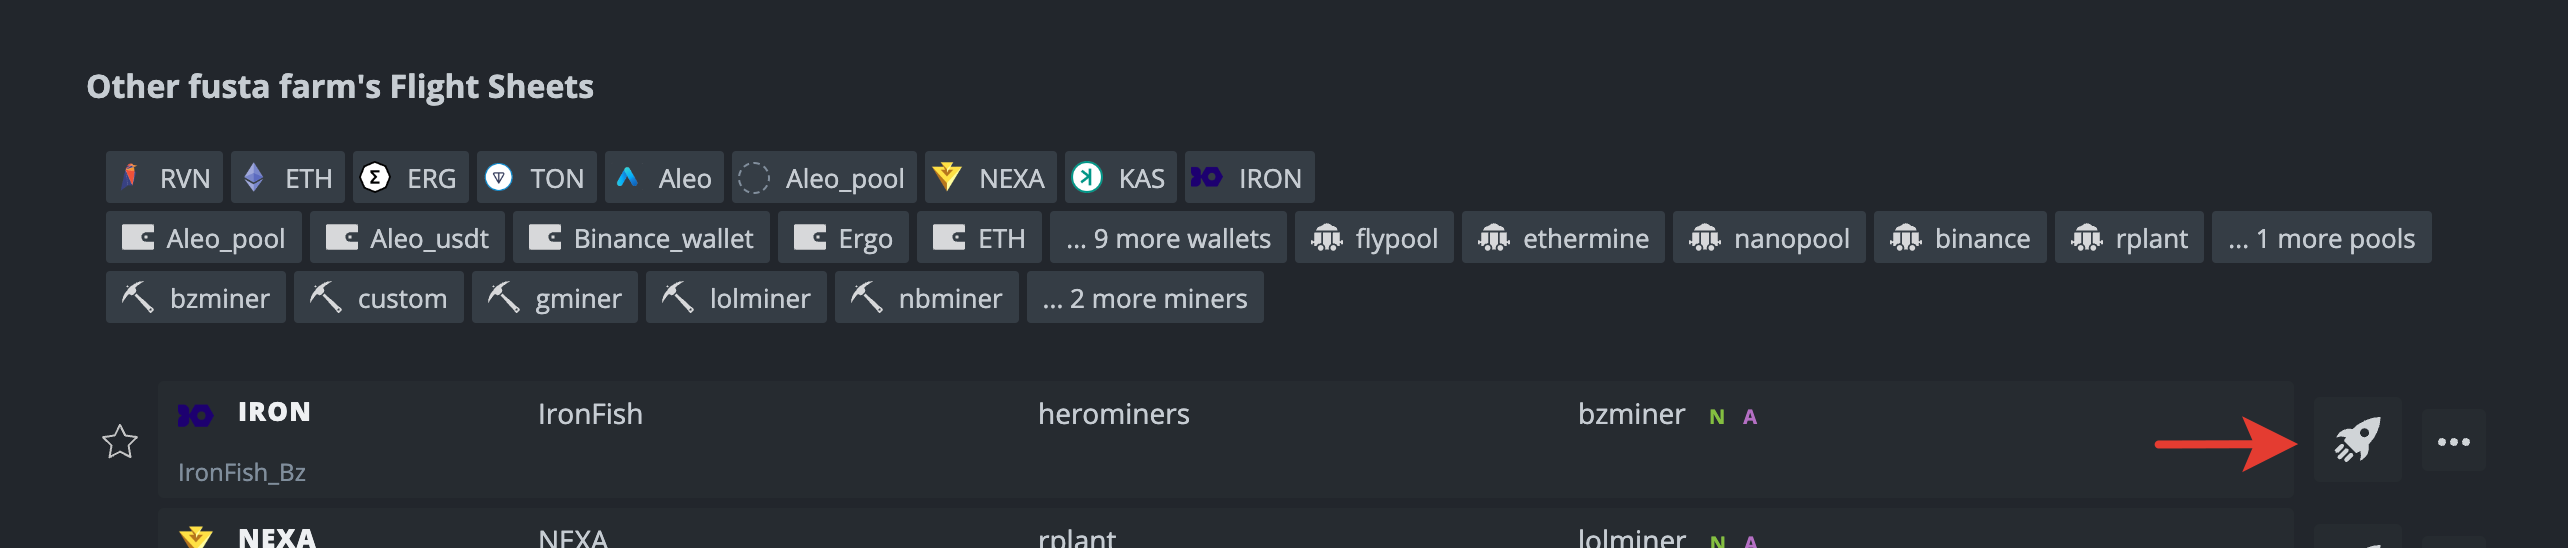Toggle the Binance_wallet wallet filter
The width and height of the screenshot is (2568, 548).
pyautogui.click(x=641, y=238)
